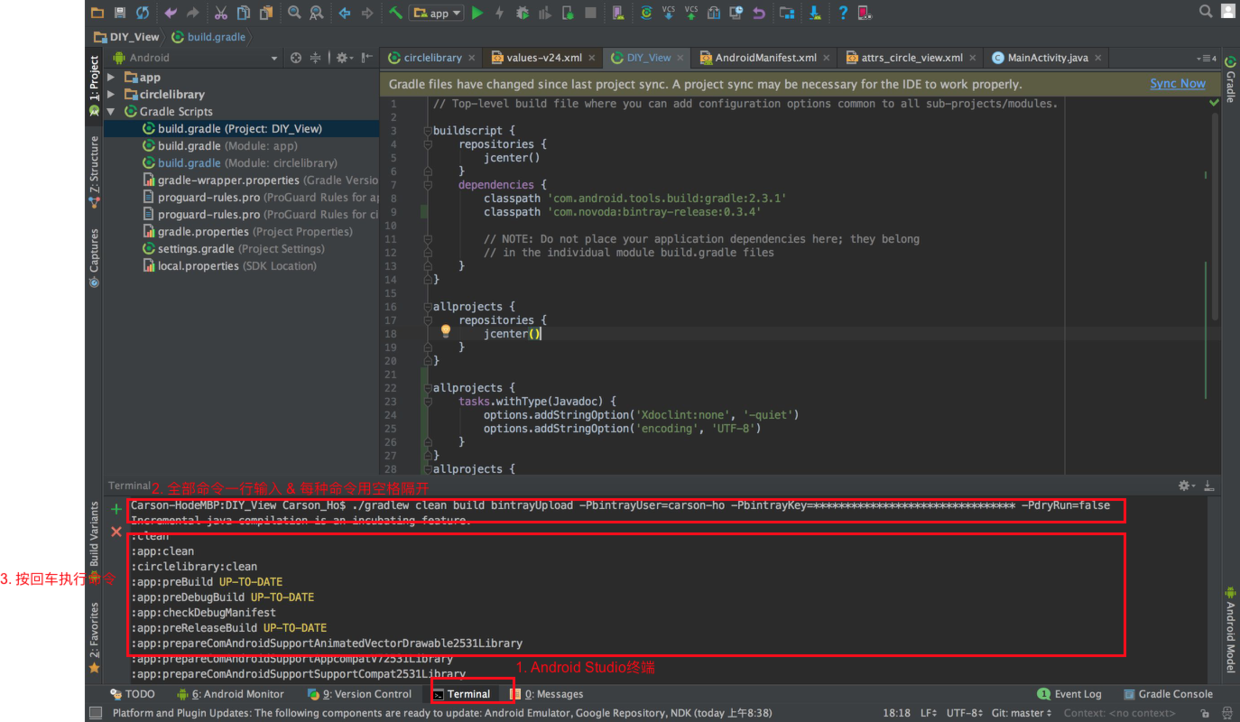The width and height of the screenshot is (1240, 722).
Task: Close the attrs_circle_view.xml tab
Action: click(973, 58)
